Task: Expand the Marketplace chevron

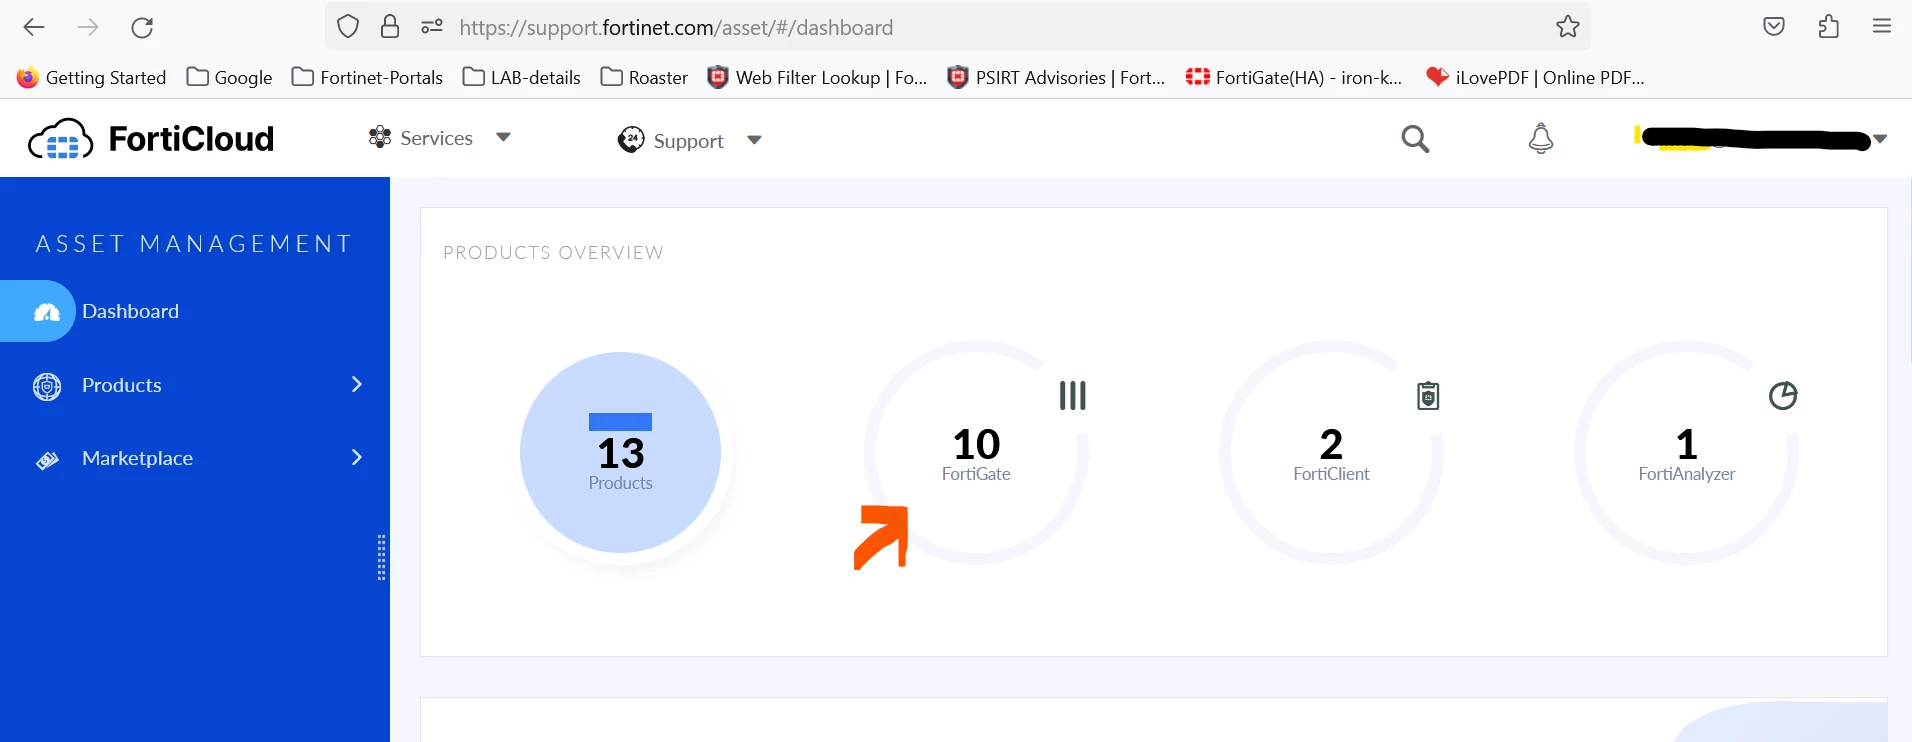Action: 357,457
